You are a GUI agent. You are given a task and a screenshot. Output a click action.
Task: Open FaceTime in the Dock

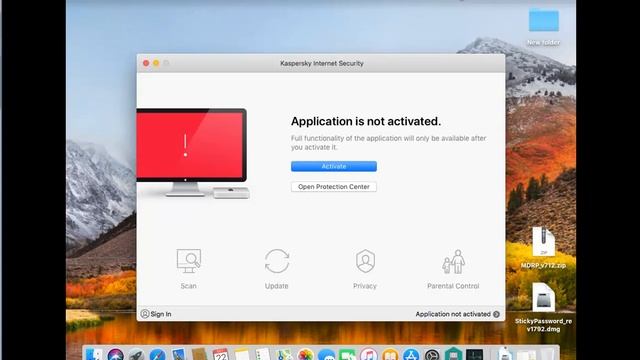347,354
